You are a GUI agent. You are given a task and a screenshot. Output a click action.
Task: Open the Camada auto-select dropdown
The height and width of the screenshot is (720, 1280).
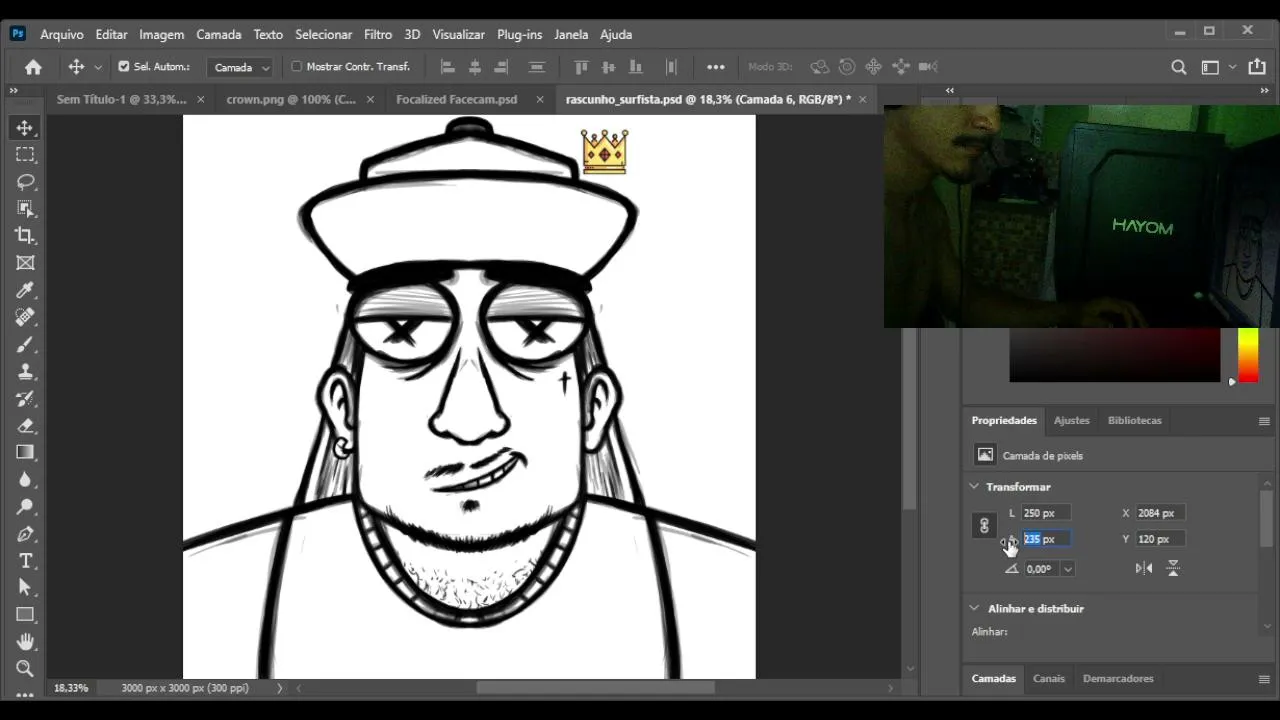240,67
